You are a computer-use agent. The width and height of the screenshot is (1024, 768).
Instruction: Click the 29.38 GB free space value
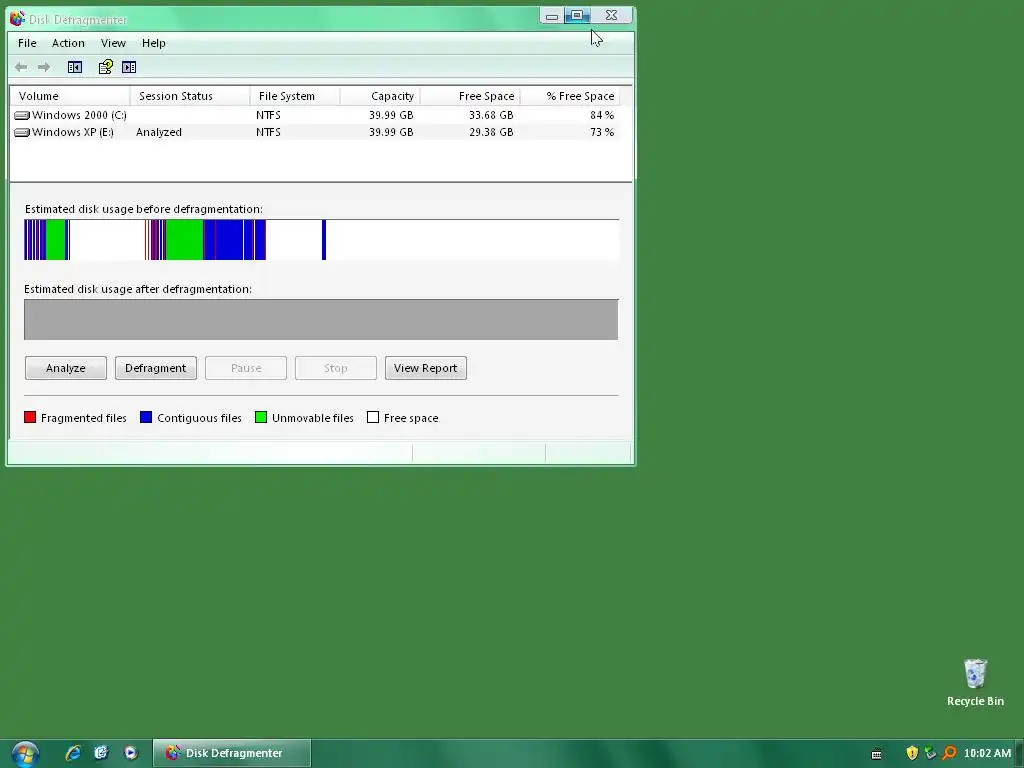point(491,132)
